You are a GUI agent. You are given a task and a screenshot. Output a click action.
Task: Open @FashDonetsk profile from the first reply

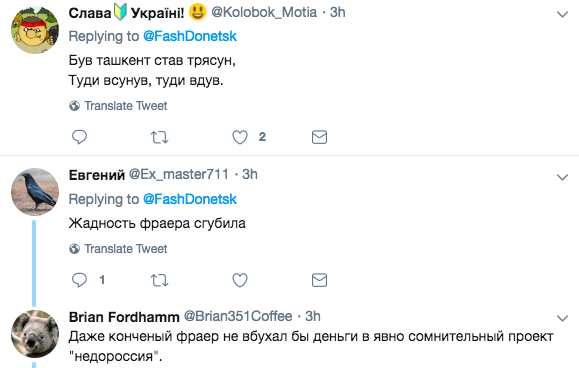pyautogui.click(x=189, y=36)
